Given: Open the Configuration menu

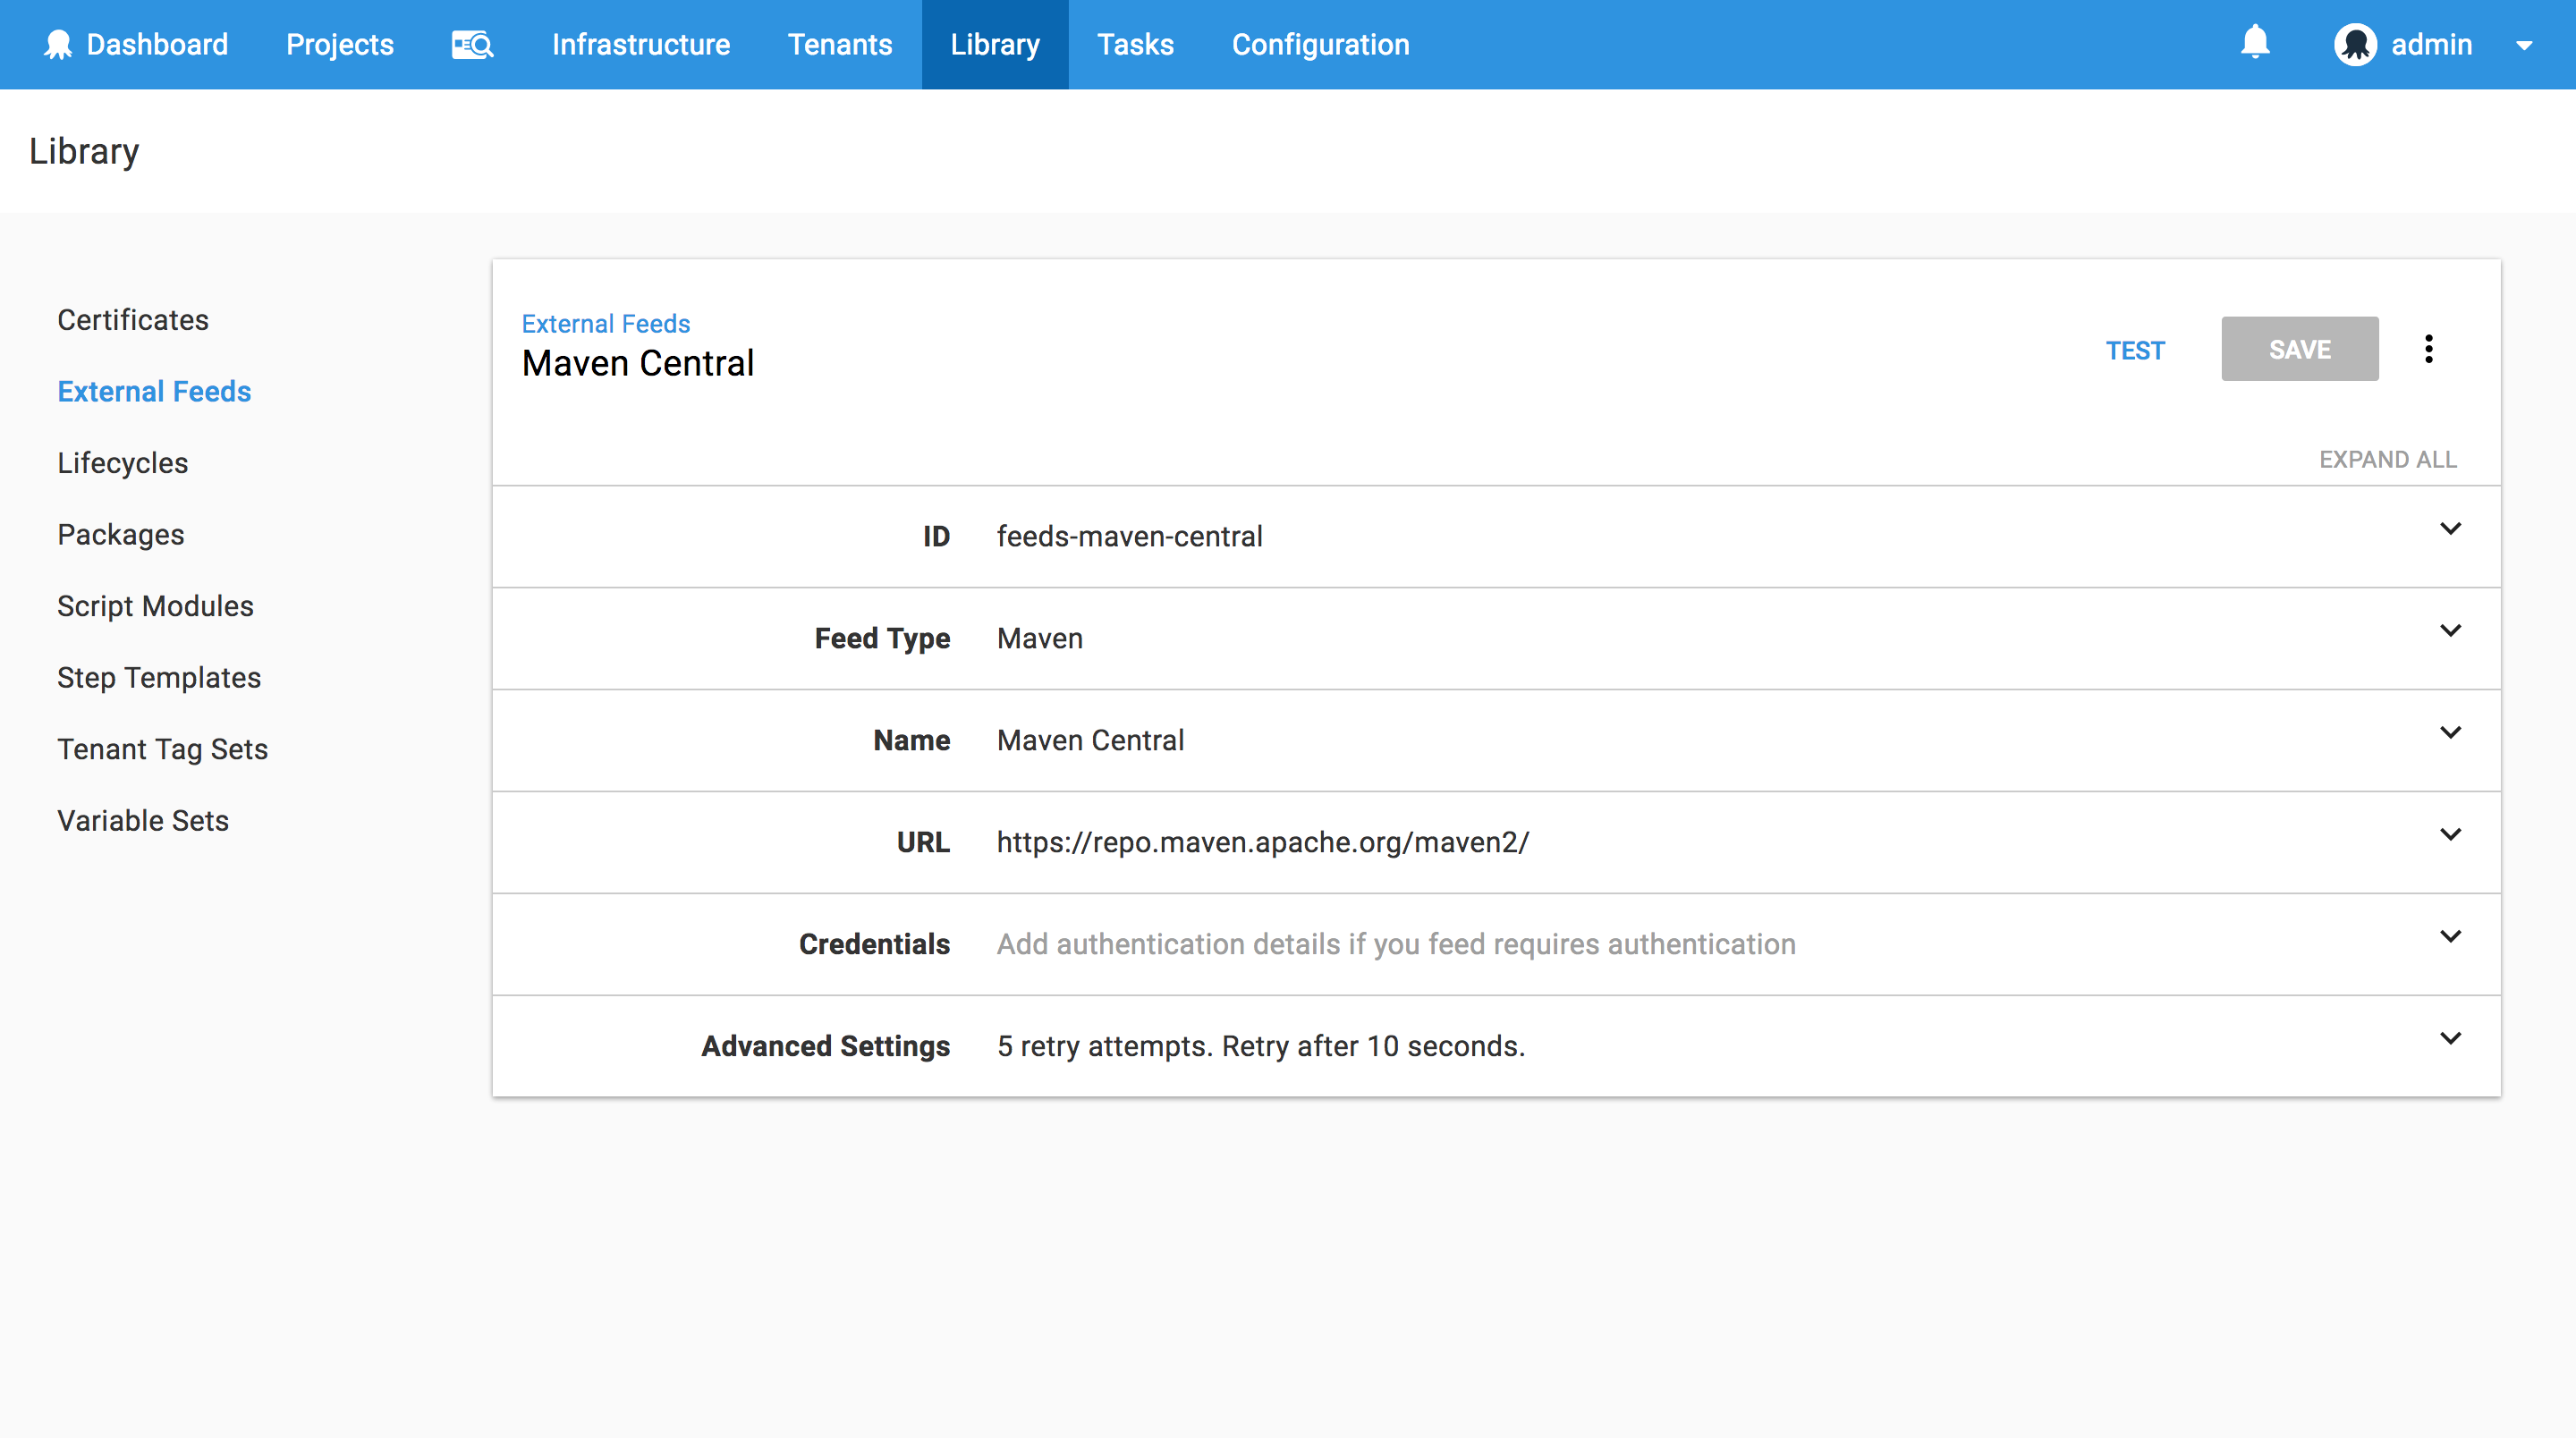Looking at the screenshot, I should pyautogui.click(x=1320, y=45).
